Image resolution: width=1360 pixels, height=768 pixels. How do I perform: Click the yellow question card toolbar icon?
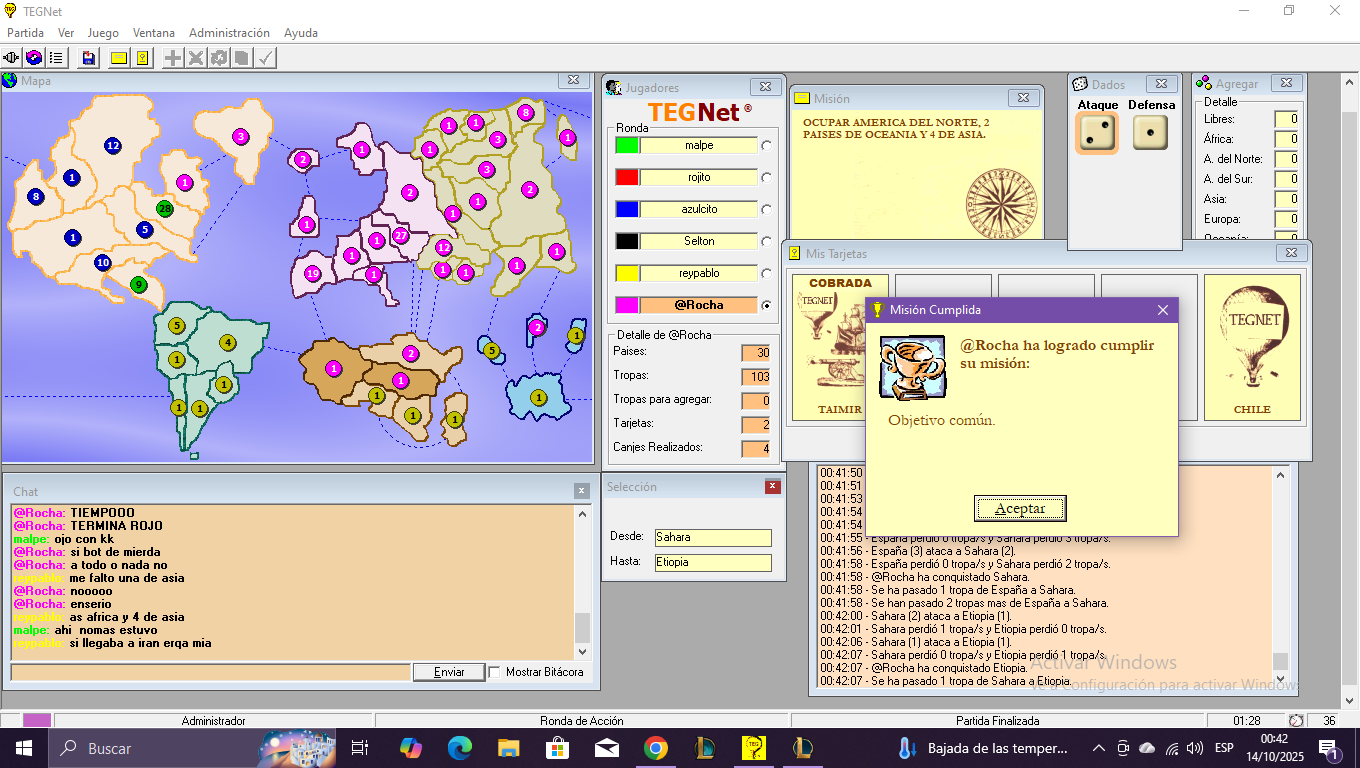click(x=142, y=58)
